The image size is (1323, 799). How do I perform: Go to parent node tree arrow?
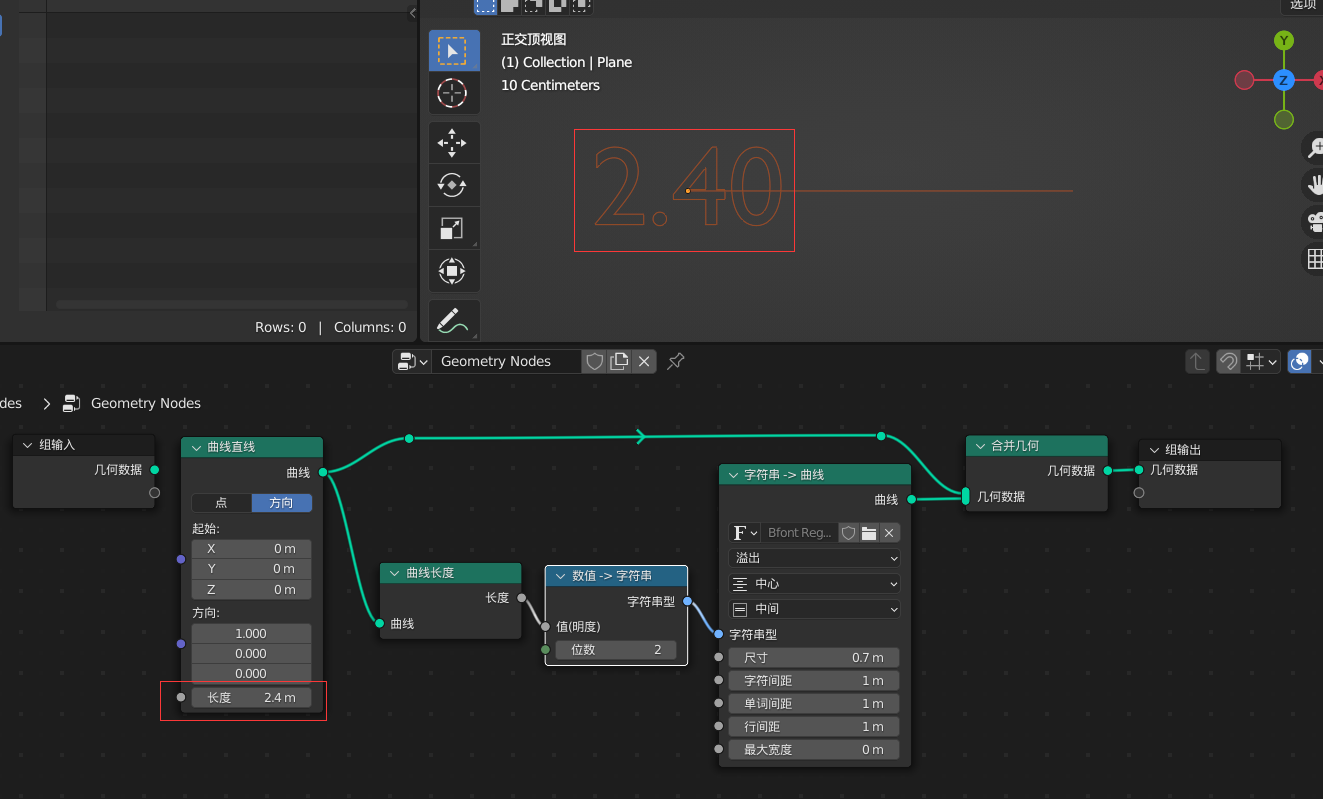[1197, 361]
